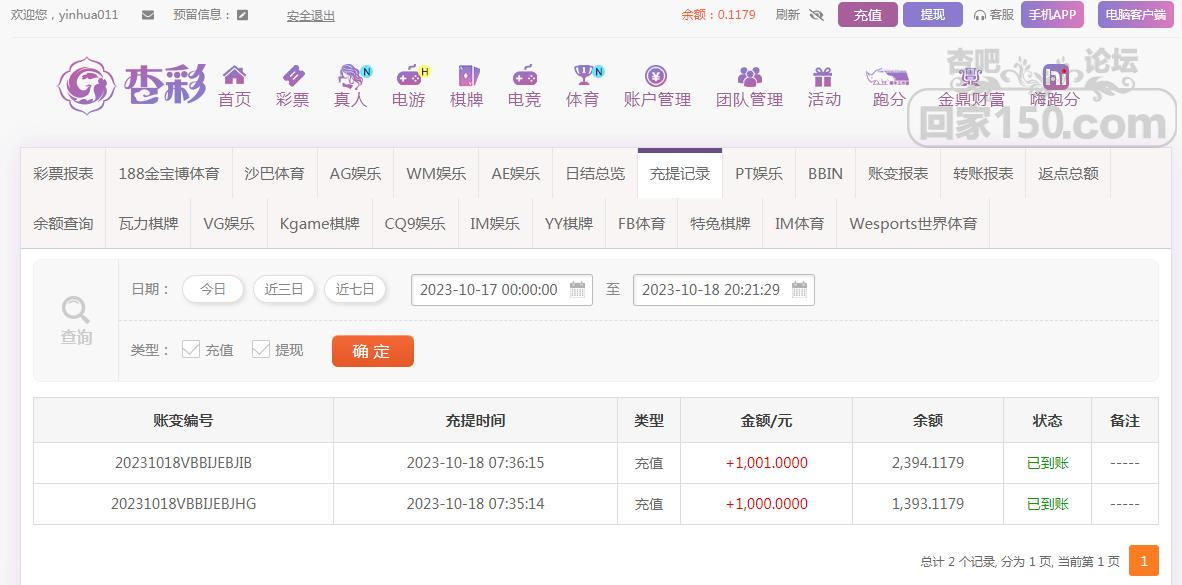Switch to WM娱乐 tab
The height and width of the screenshot is (585, 1182).
[x=436, y=173]
